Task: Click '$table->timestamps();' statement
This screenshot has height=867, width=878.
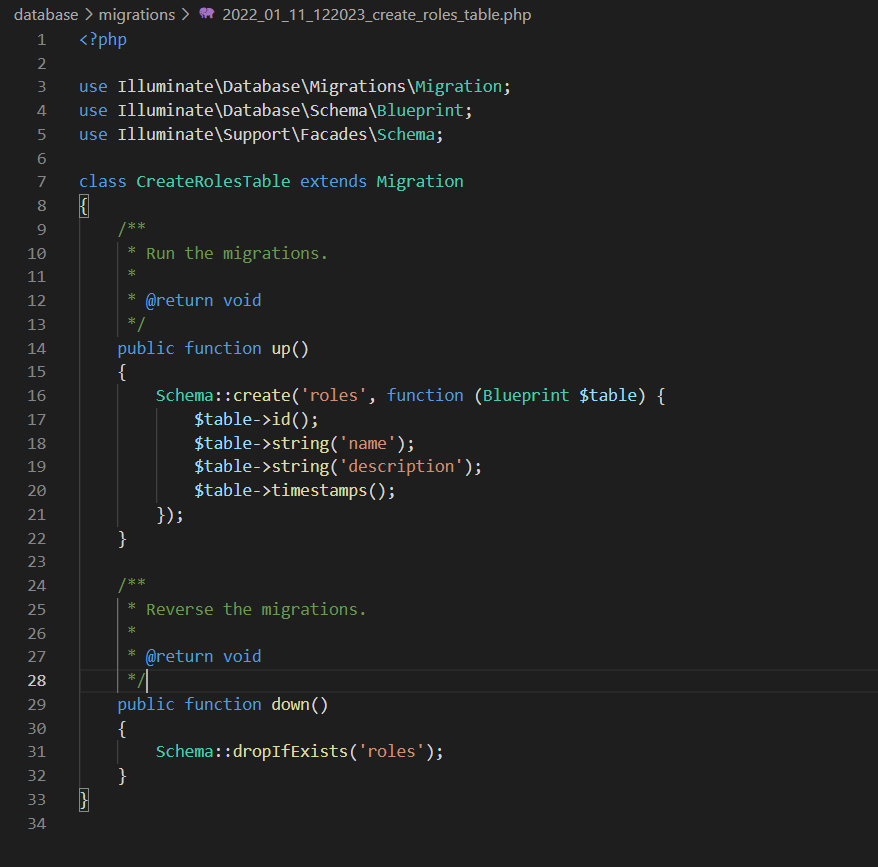Action: click(x=295, y=491)
